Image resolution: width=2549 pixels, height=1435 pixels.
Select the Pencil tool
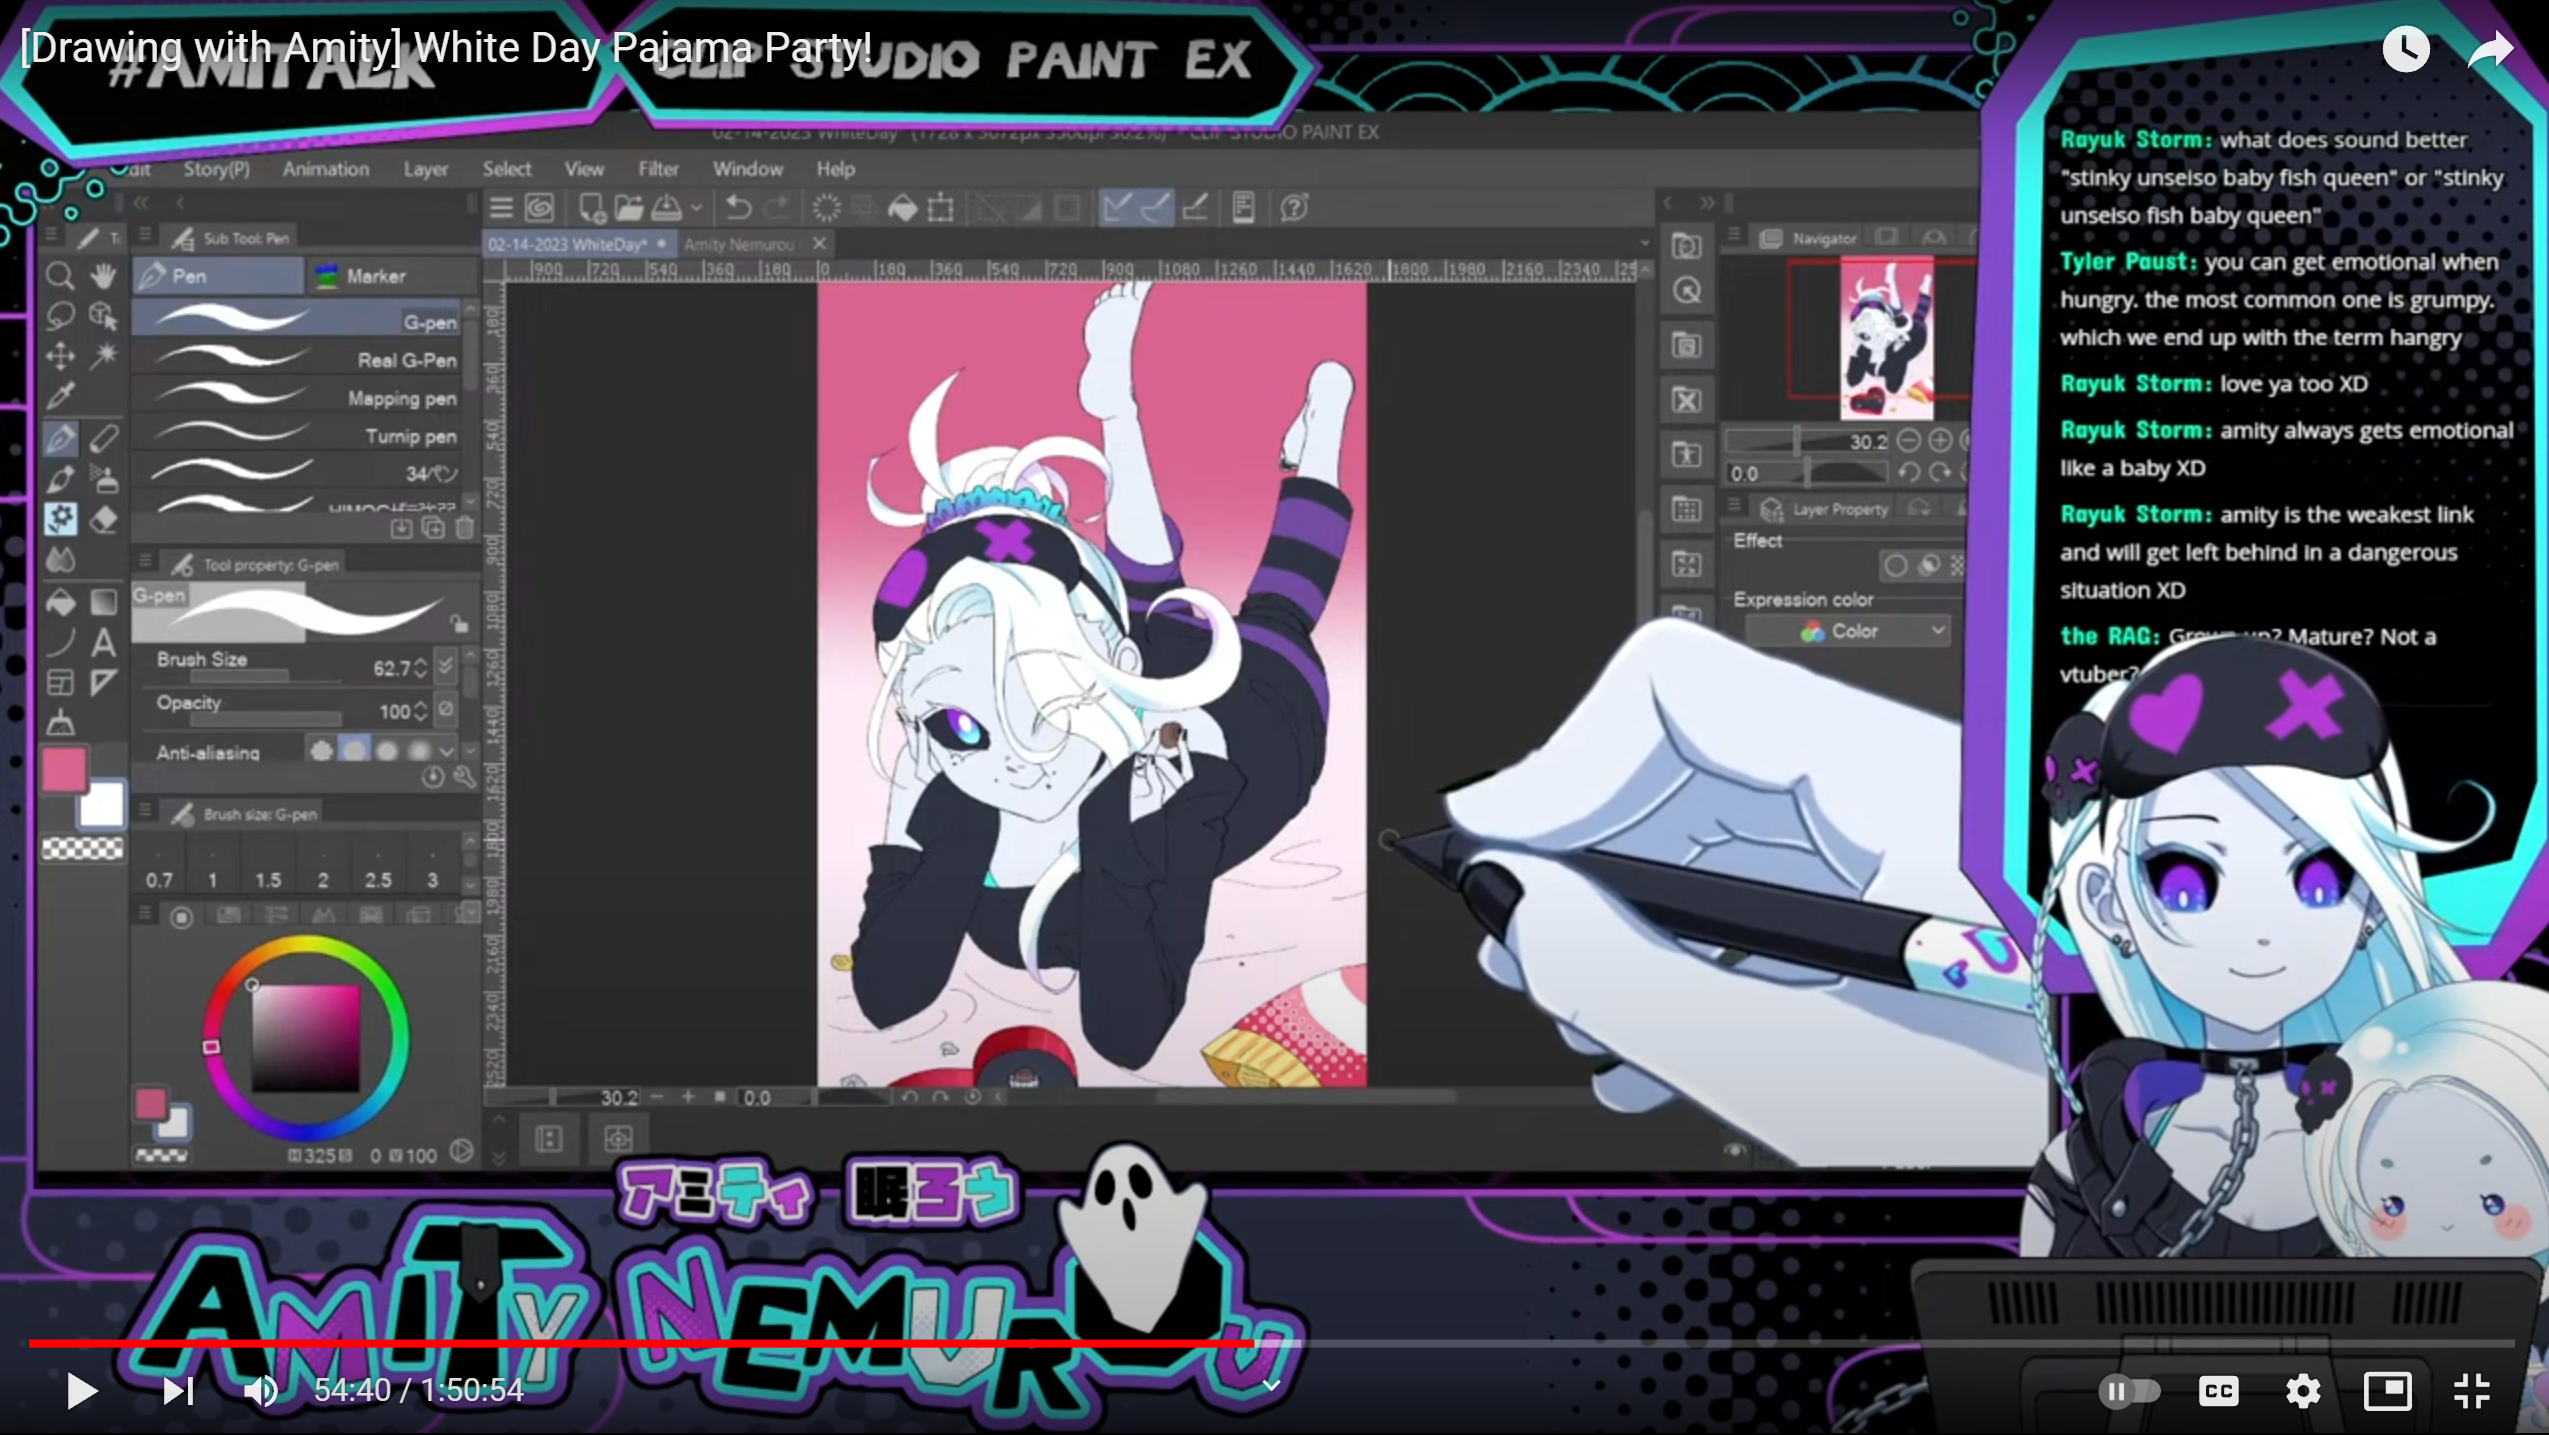tap(103, 438)
